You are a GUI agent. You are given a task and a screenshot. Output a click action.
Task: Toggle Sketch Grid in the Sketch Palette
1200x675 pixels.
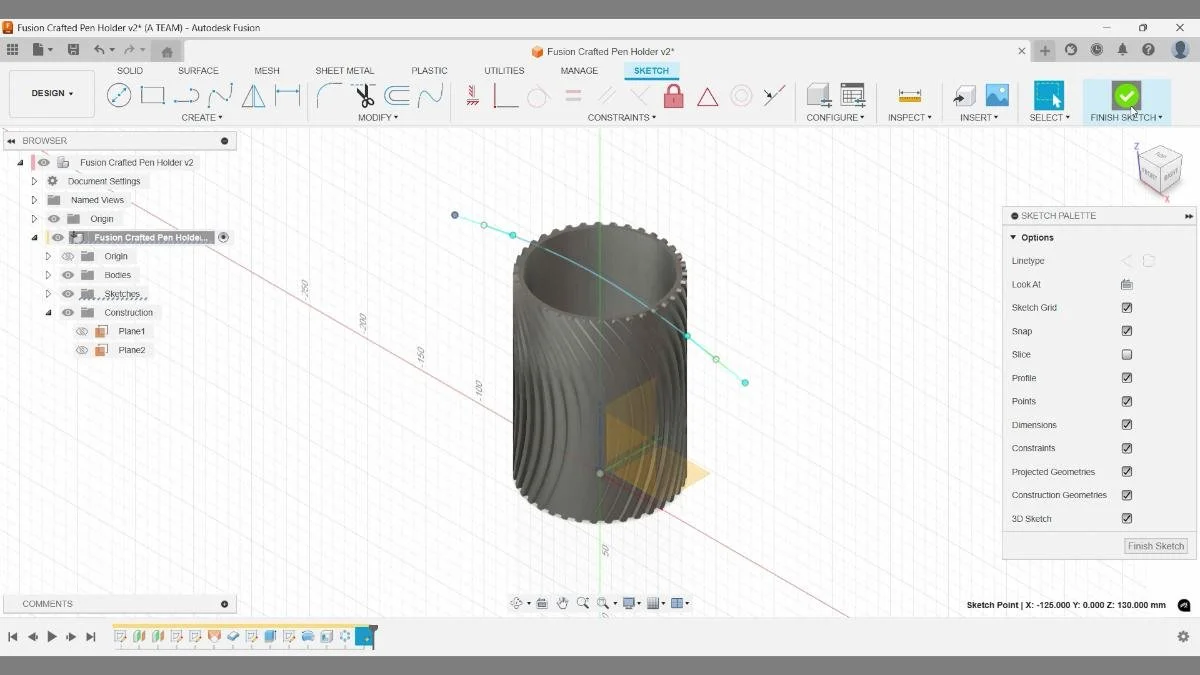coord(1127,307)
